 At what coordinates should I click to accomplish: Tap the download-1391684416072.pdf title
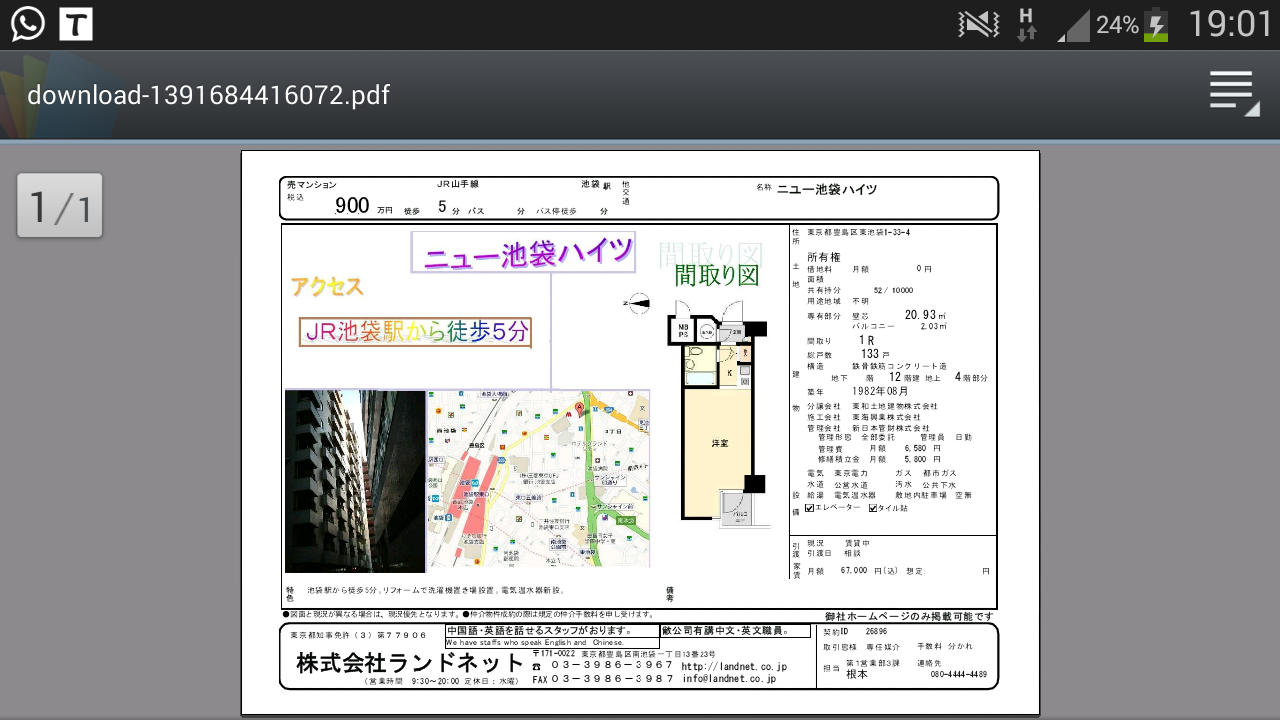click(x=208, y=95)
